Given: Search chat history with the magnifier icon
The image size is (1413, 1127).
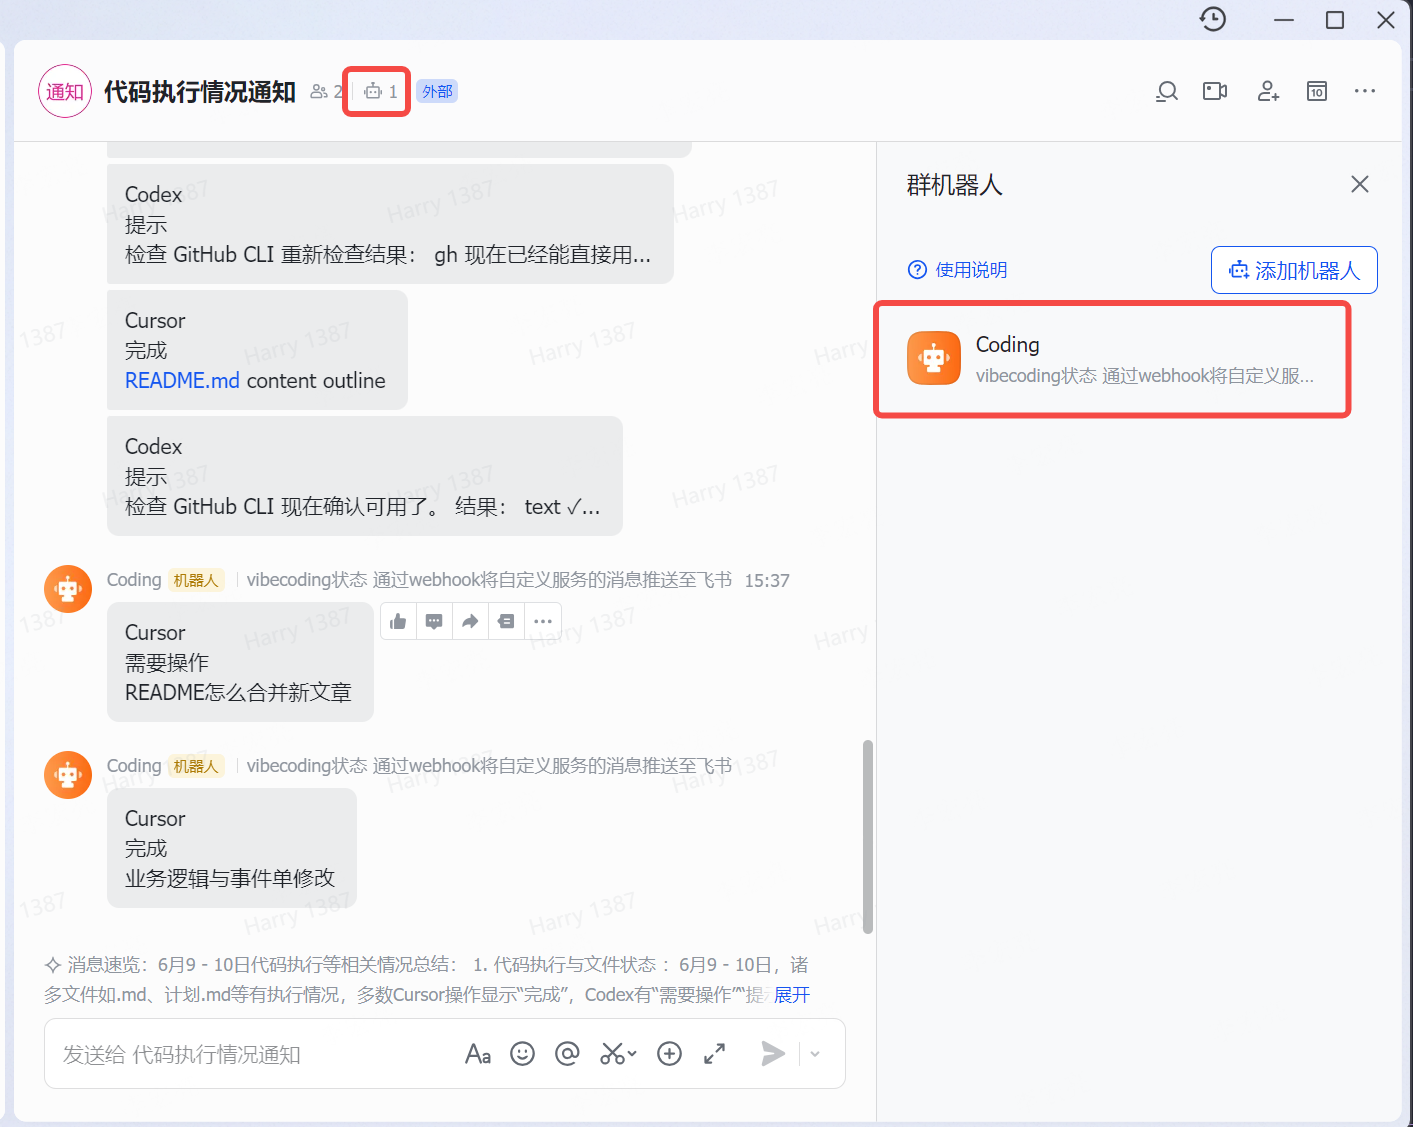Looking at the screenshot, I should 1166,91.
